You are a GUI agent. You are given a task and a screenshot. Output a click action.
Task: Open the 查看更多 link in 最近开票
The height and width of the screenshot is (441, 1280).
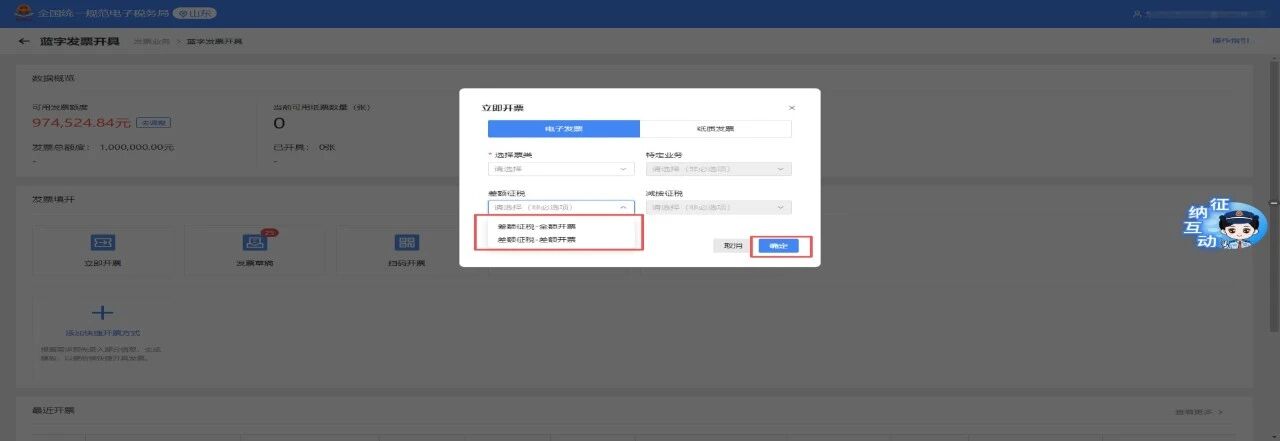tap(1198, 412)
